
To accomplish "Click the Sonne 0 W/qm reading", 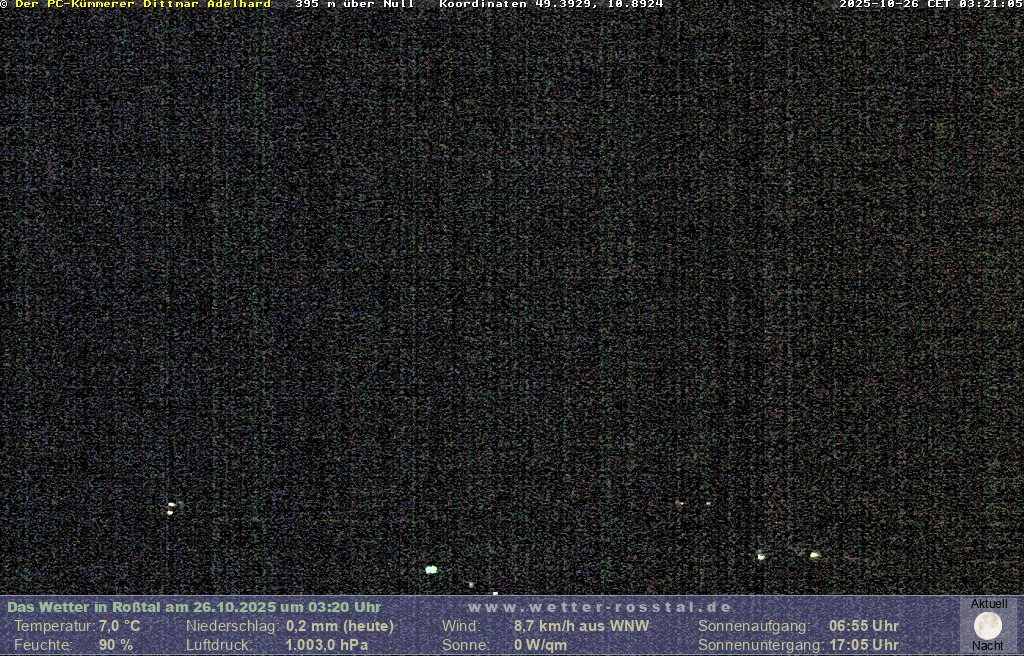I will coord(540,645).
